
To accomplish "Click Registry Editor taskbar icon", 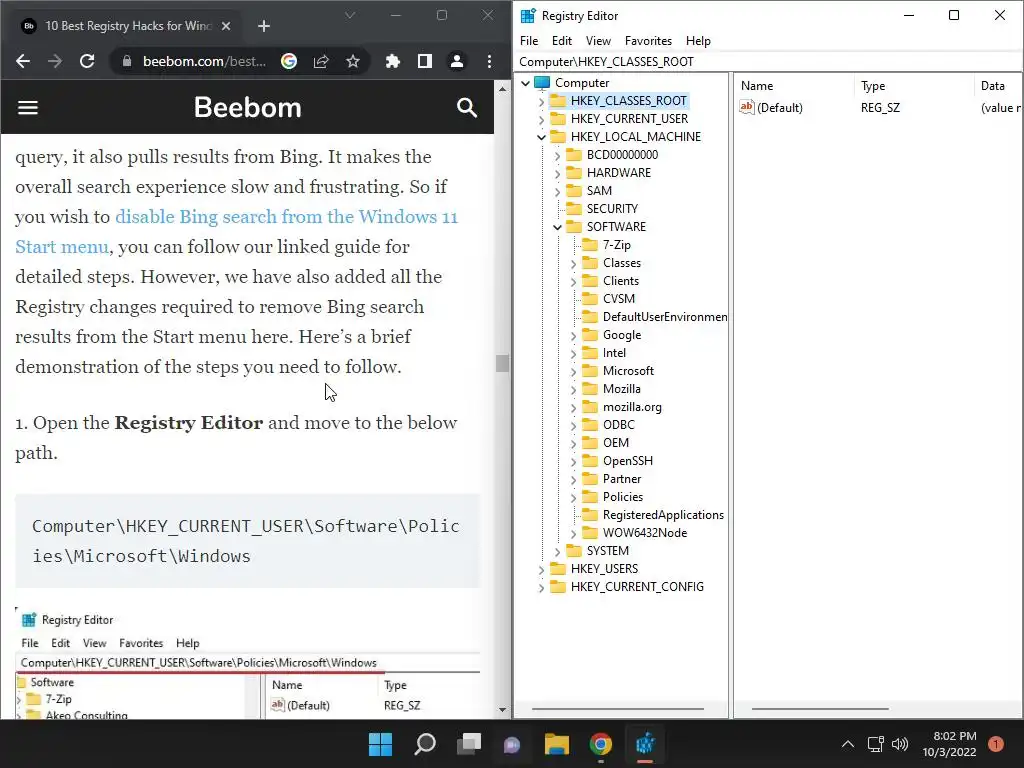I will point(645,744).
